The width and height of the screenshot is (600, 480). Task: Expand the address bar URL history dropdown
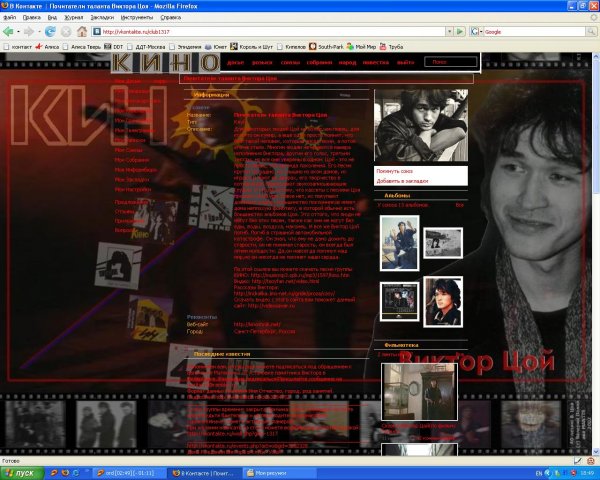(x=450, y=32)
